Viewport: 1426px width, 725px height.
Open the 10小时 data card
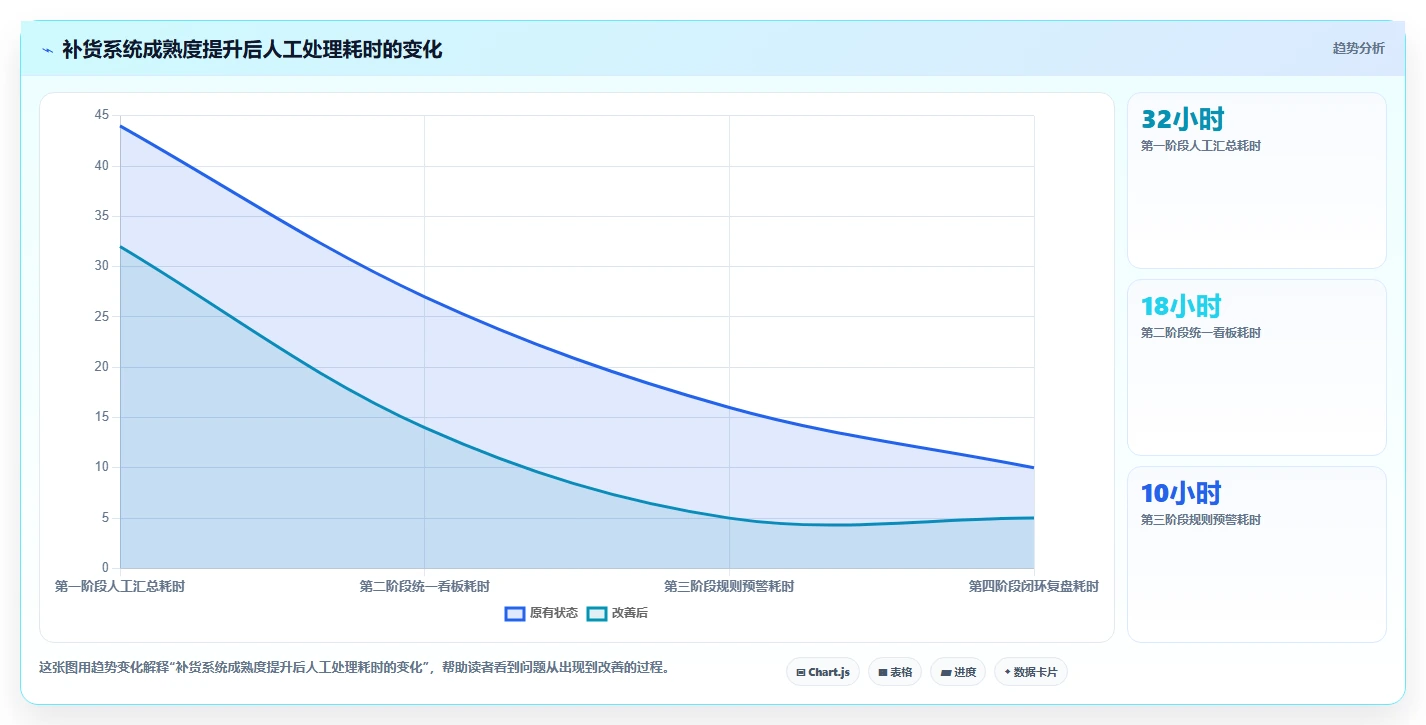point(1257,554)
